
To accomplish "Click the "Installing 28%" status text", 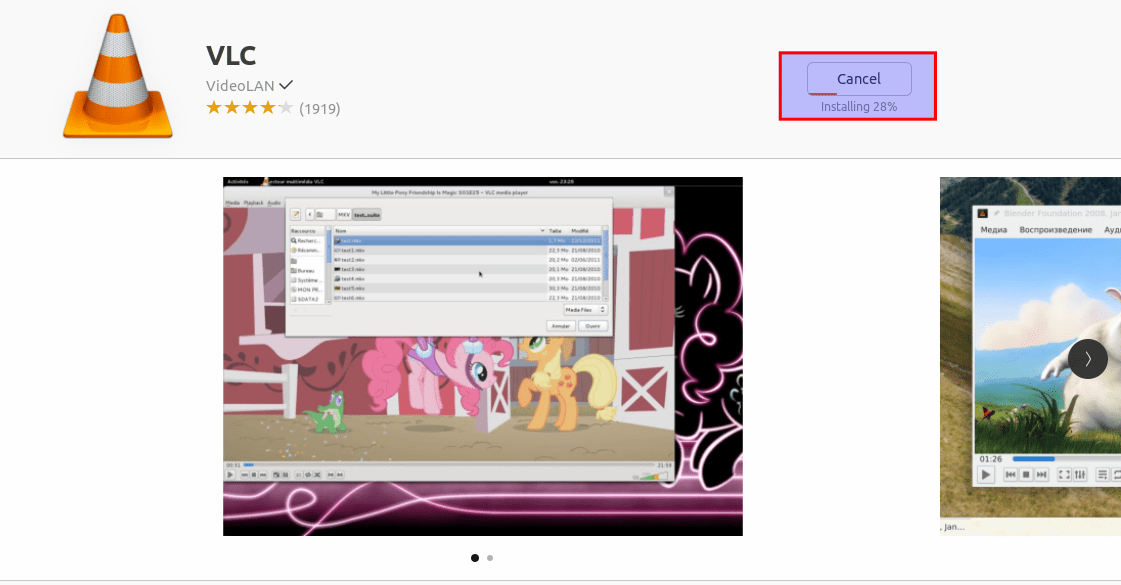I will click(x=859, y=107).
